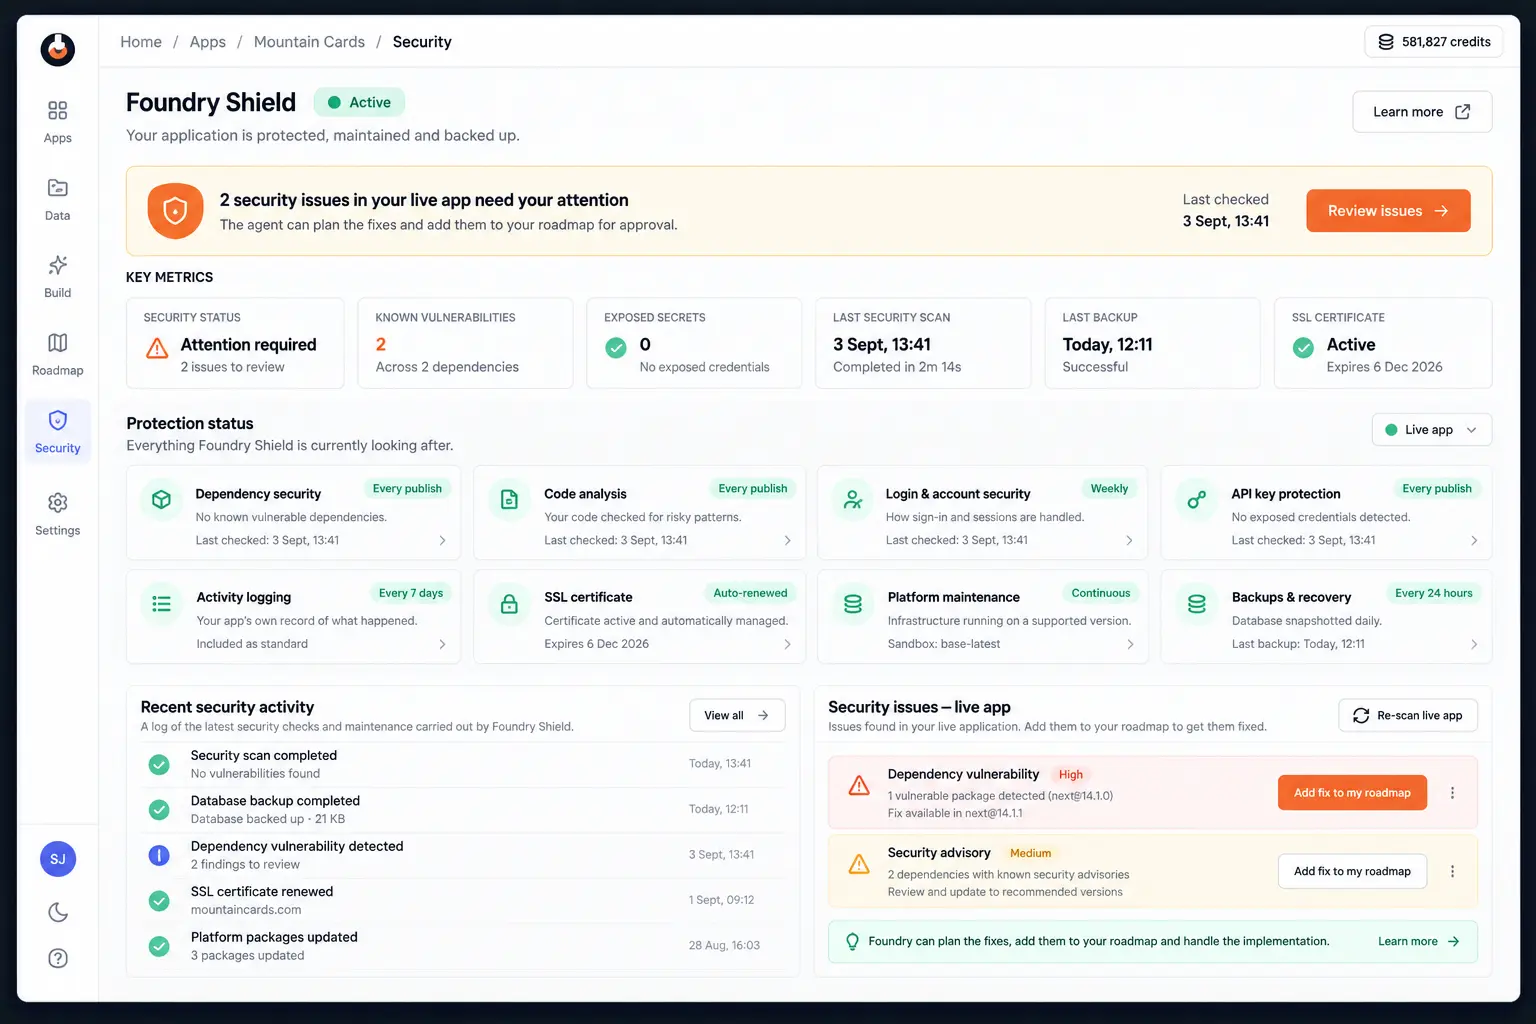The image size is (1536, 1024).
Task: Open the Apps section in the sidebar
Action: click(58, 121)
